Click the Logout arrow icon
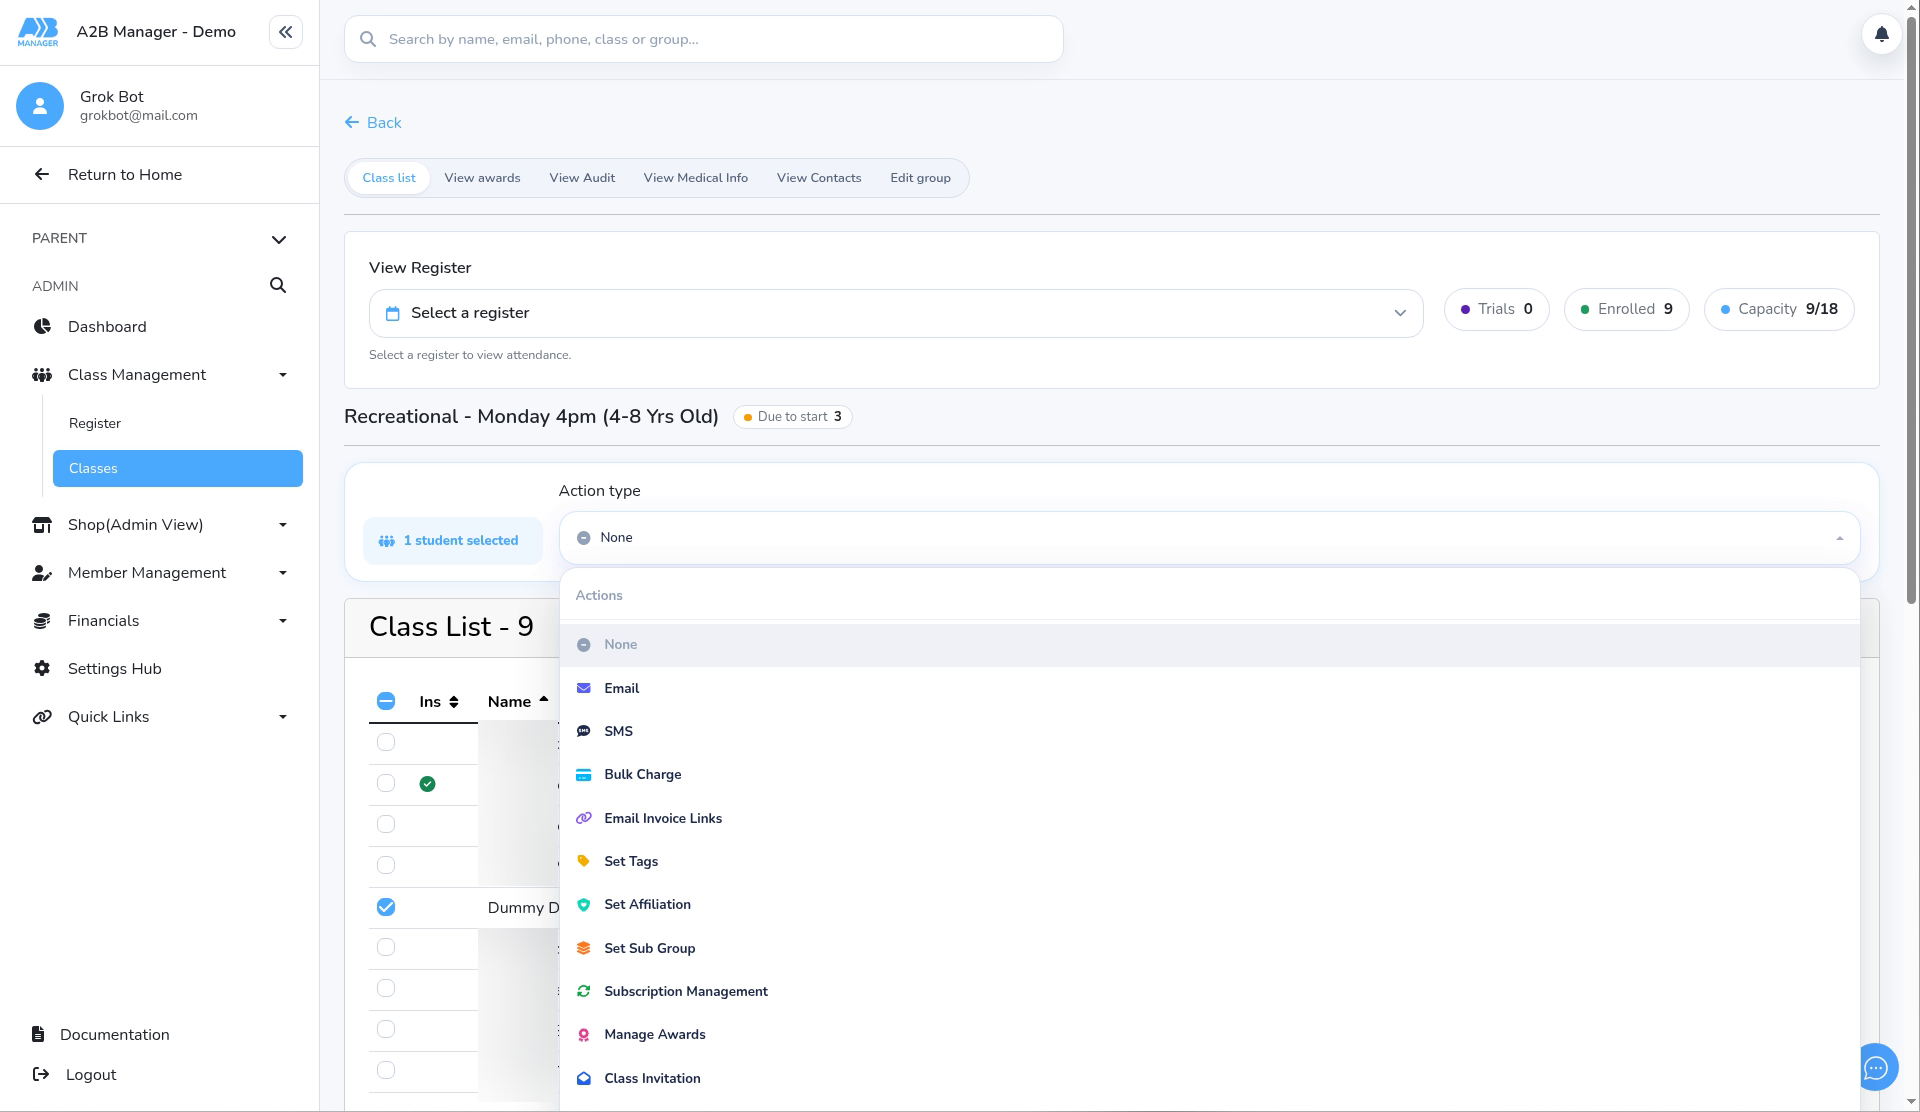This screenshot has width=1920, height=1112. pos(41,1075)
